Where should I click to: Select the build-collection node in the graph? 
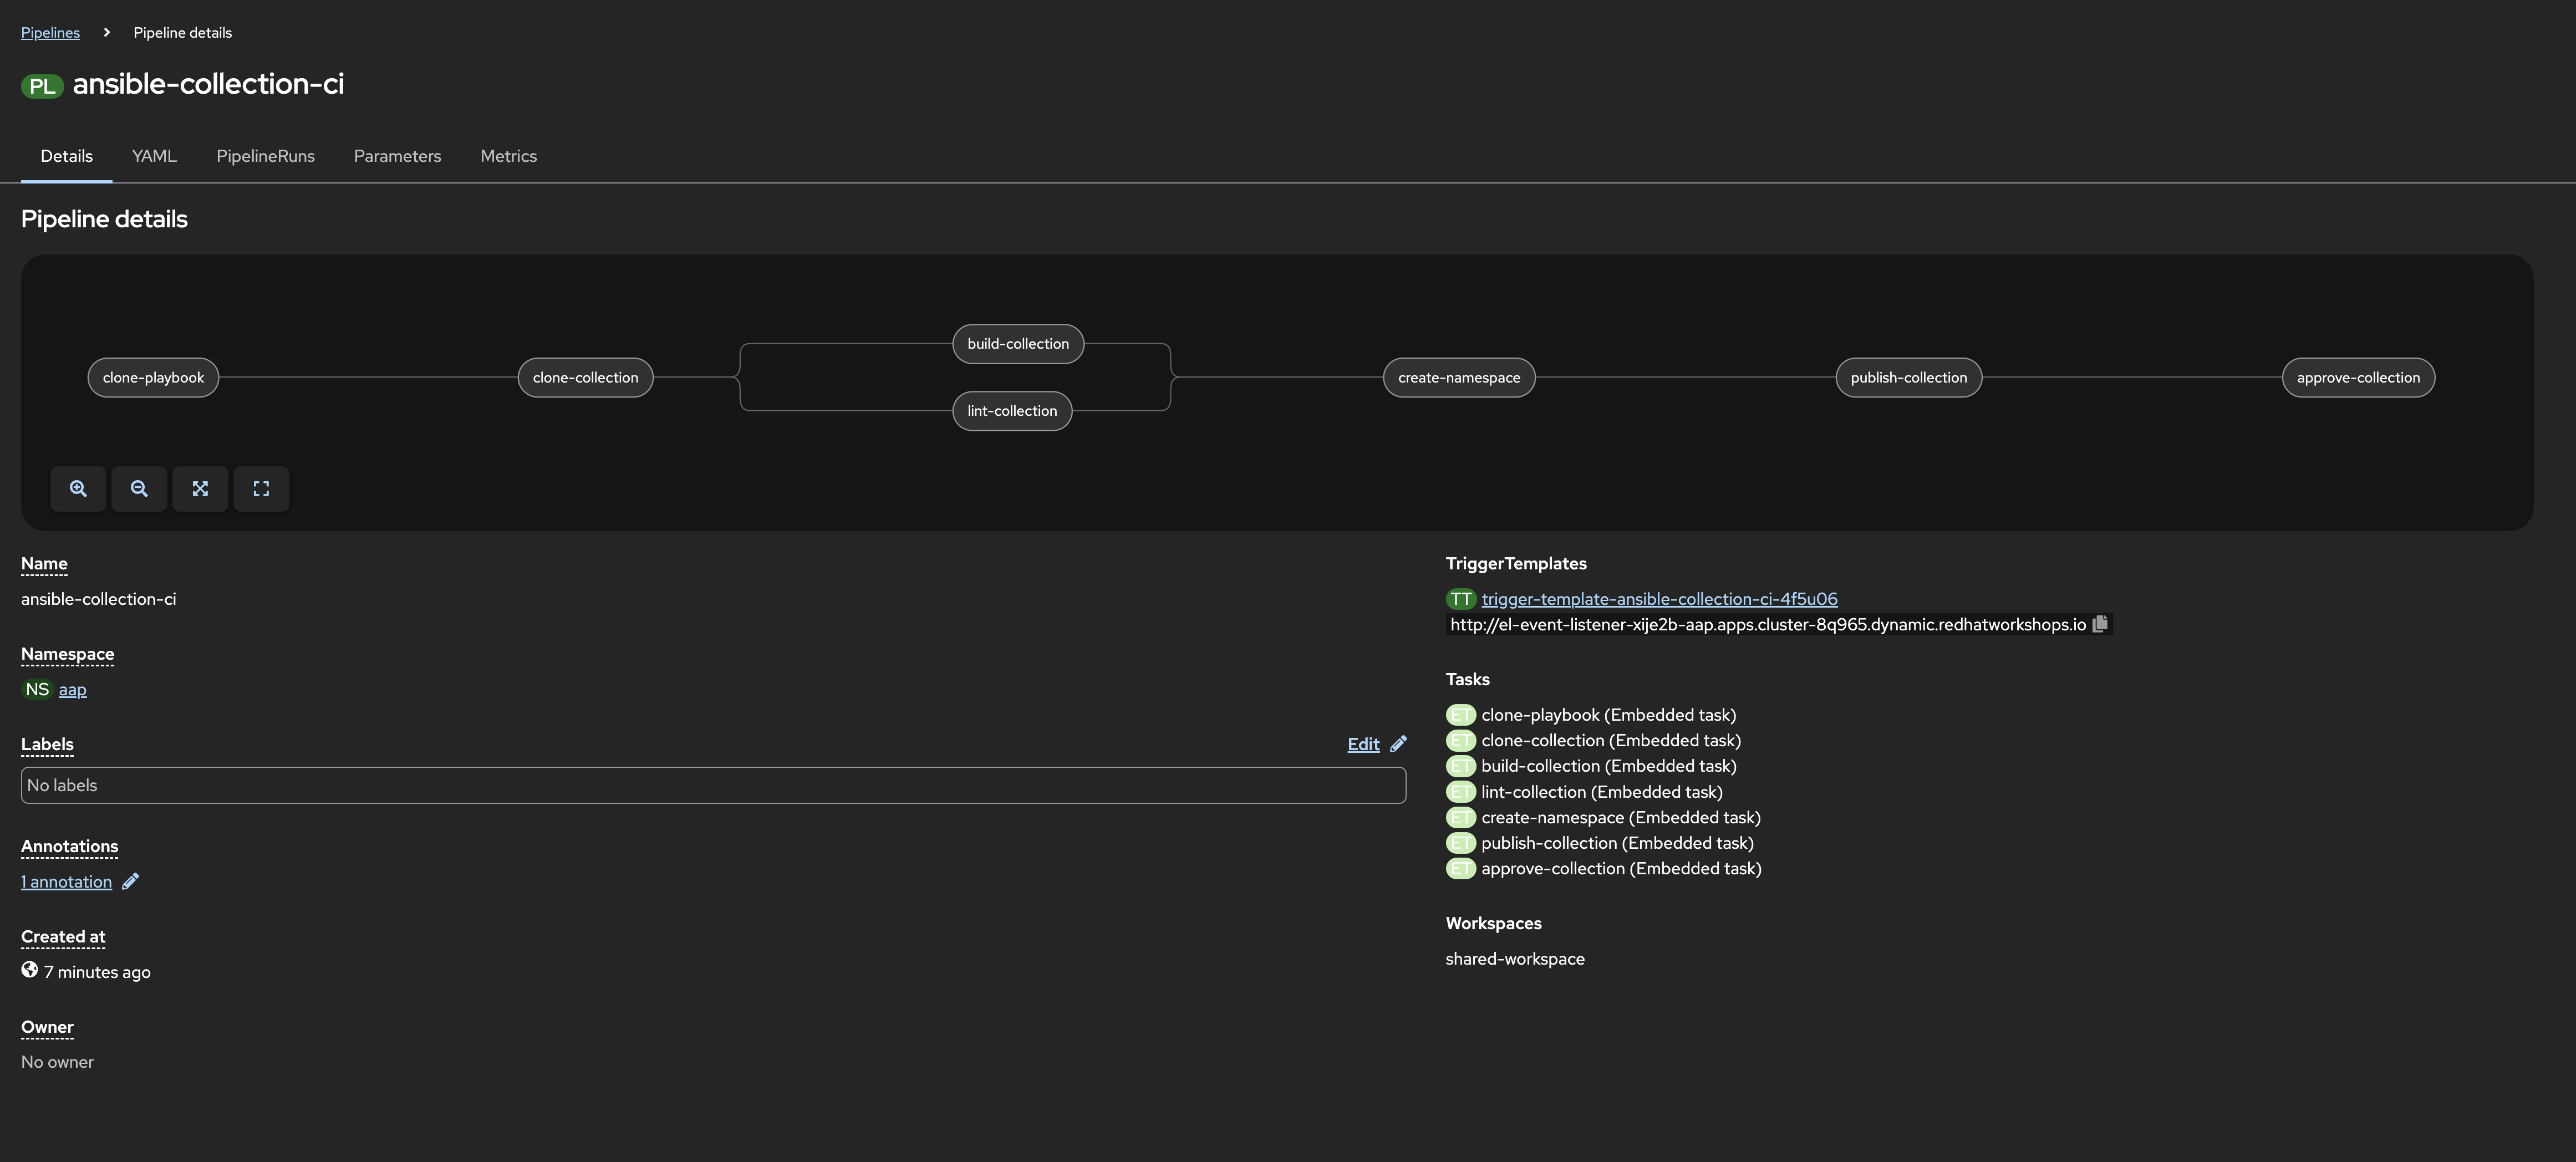[1017, 344]
